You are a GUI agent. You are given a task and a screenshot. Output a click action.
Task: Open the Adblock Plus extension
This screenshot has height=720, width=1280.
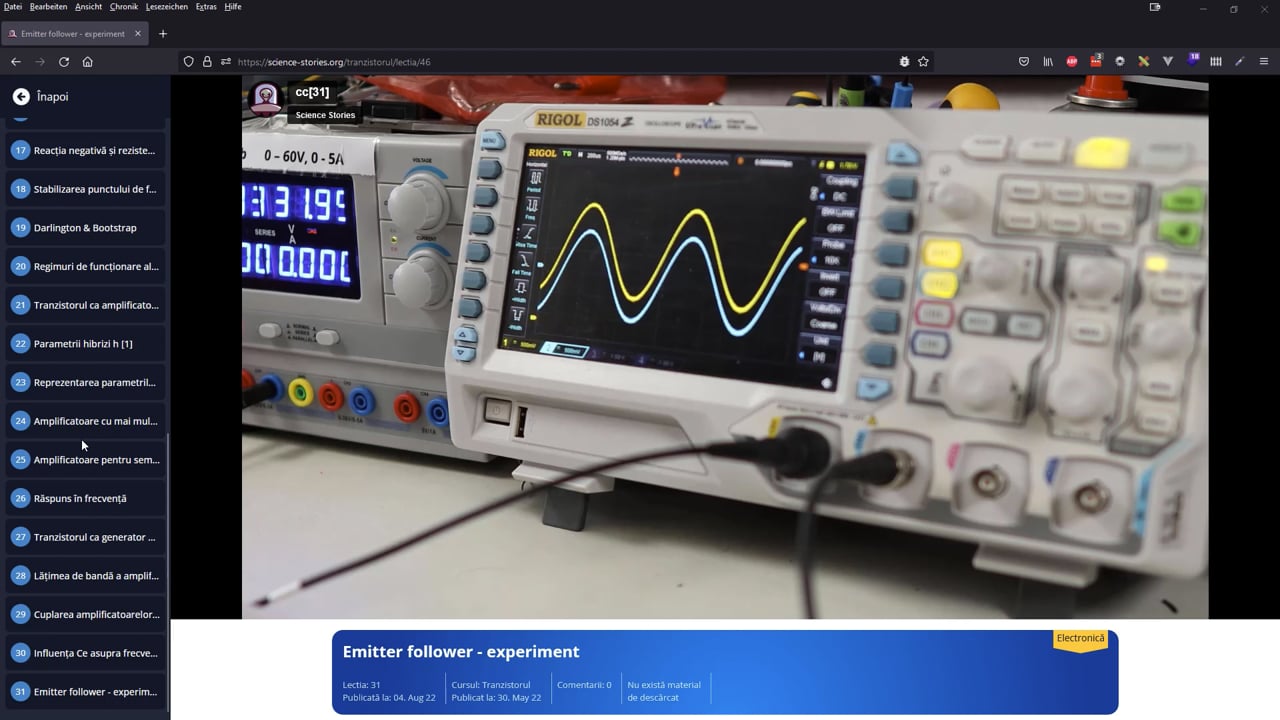(1072, 62)
